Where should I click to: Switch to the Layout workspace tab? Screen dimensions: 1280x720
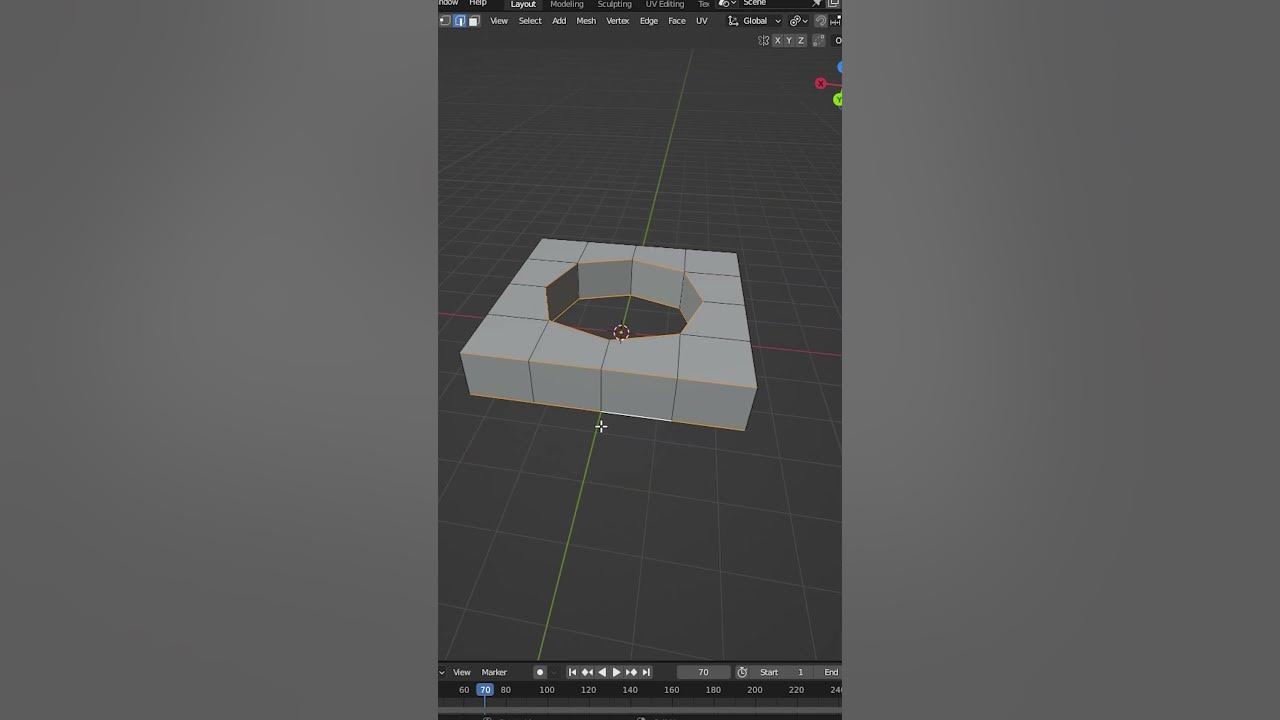(523, 4)
